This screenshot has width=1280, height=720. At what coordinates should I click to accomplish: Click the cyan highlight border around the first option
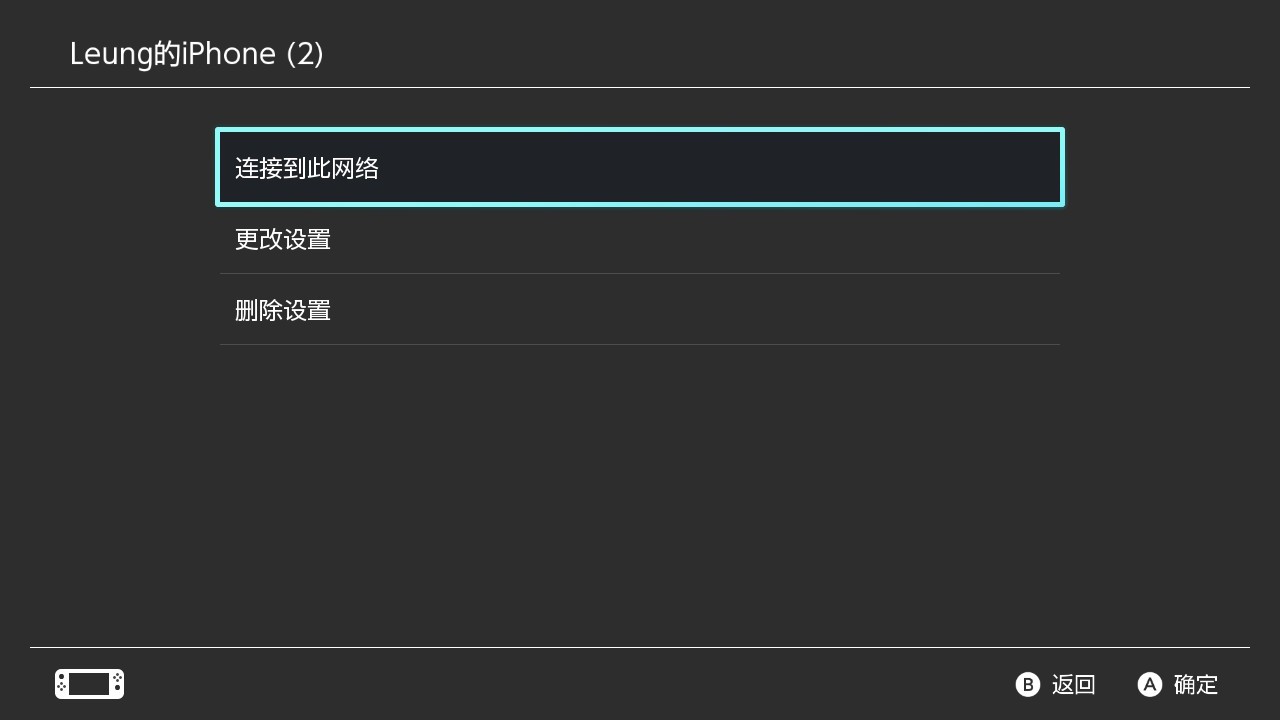tap(639, 129)
